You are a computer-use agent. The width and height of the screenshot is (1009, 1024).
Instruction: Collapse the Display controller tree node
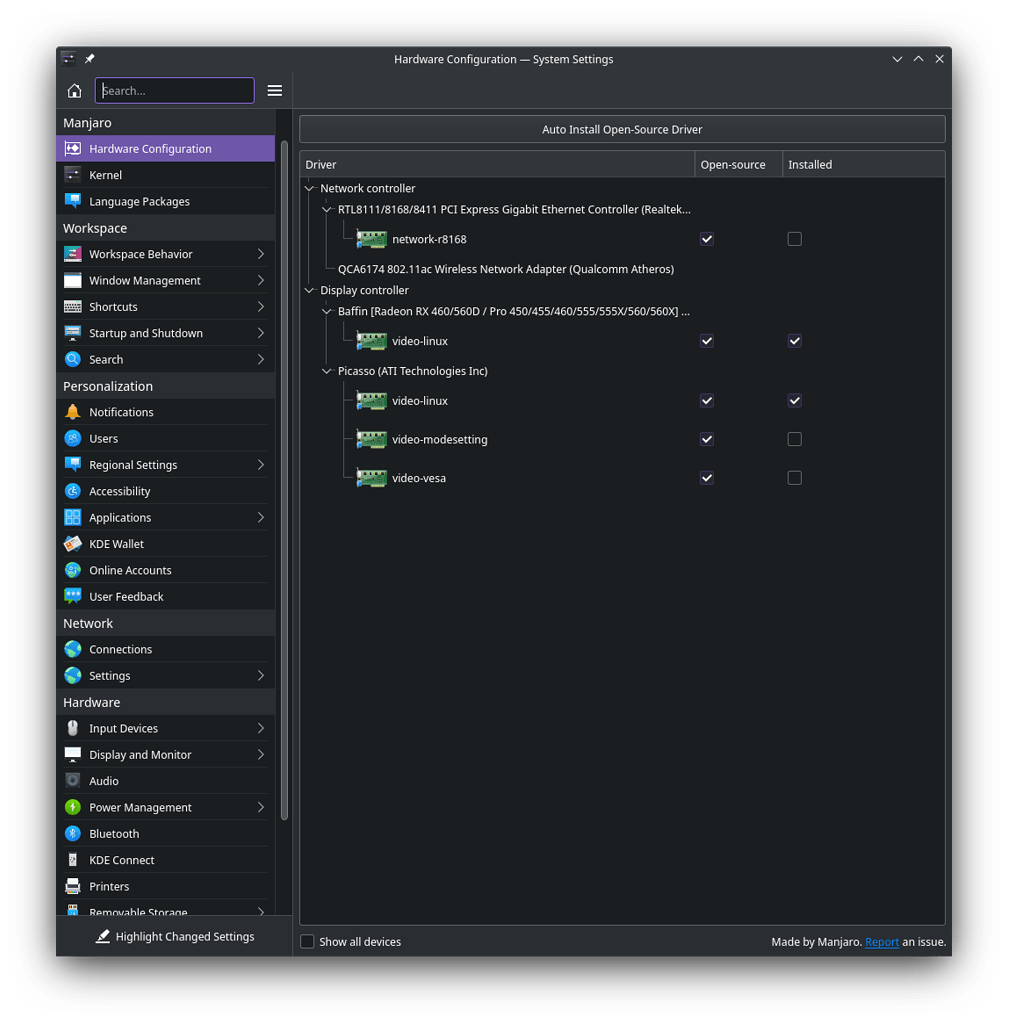pyautogui.click(x=309, y=290)
